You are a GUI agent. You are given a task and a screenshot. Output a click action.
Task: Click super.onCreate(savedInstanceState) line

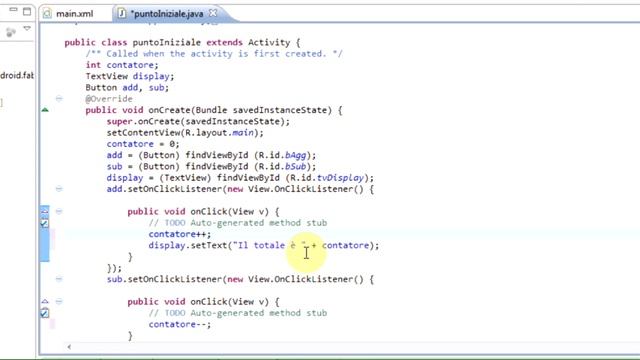pos(198,121)
